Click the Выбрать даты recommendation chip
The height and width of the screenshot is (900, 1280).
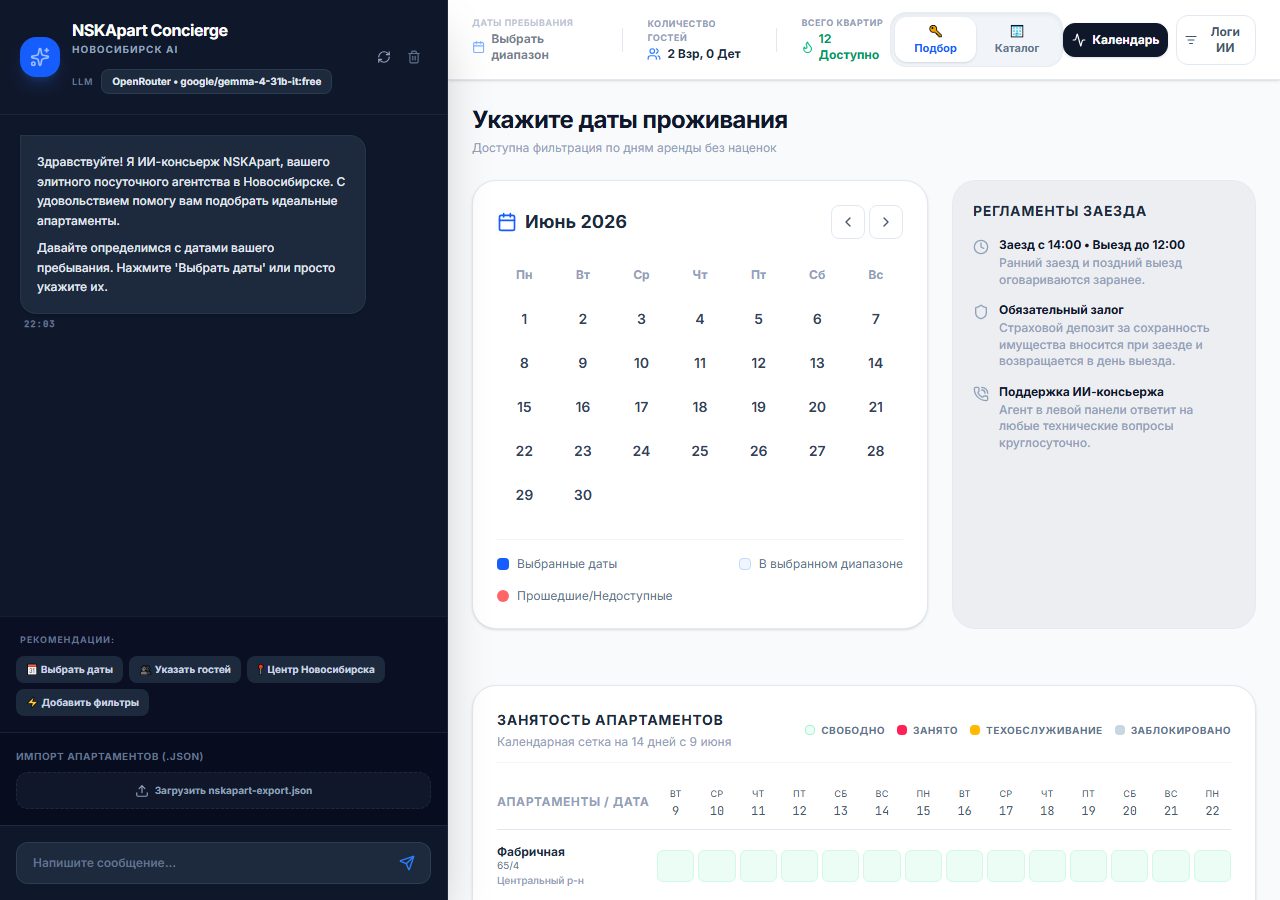69,670
